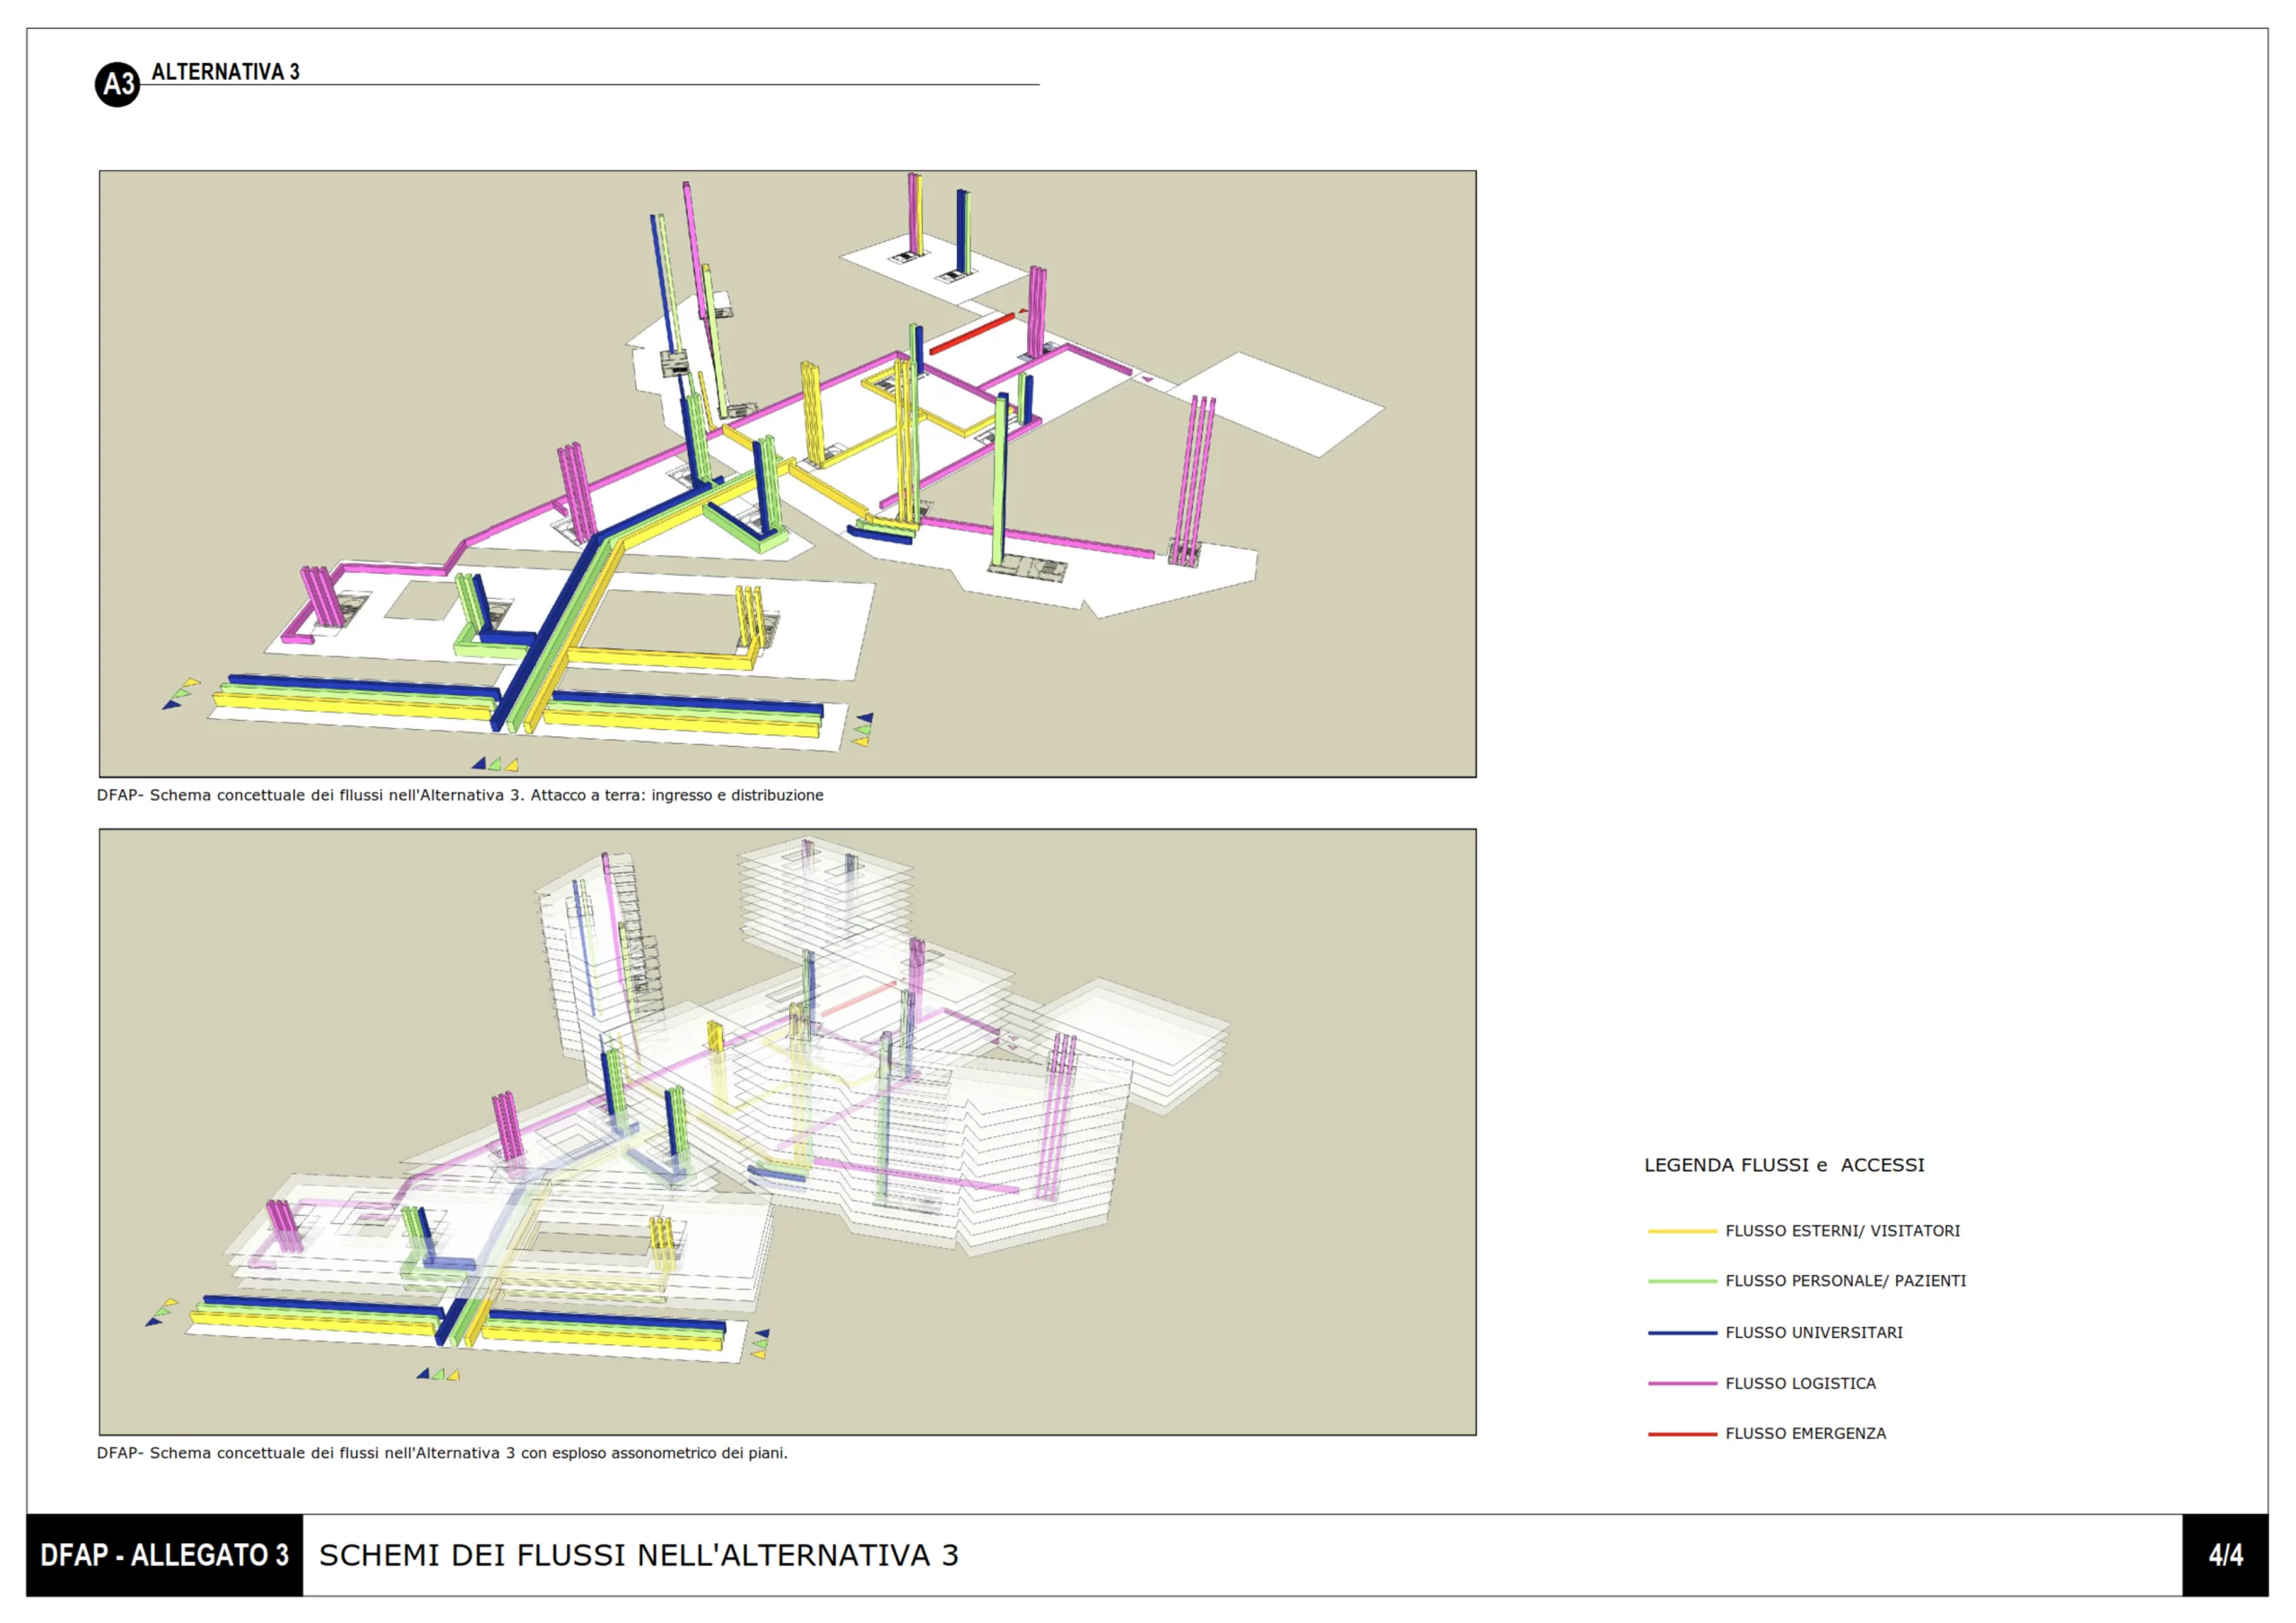Click the yellow legend line swatch
The image size is (2296, 1623).
click(x=1682, y=1231)
